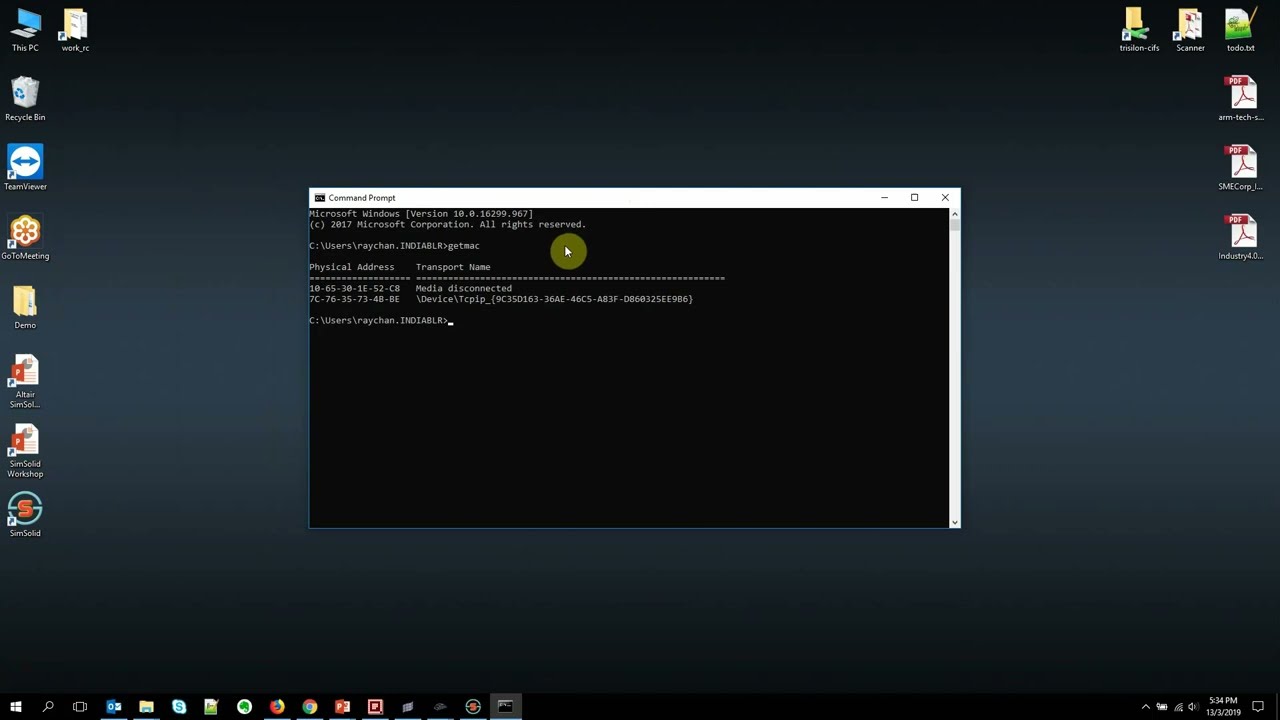The height and width of the screenshot is (720, 1280).
Task: Show hidden tray icons
Action: pos(1146,707)
